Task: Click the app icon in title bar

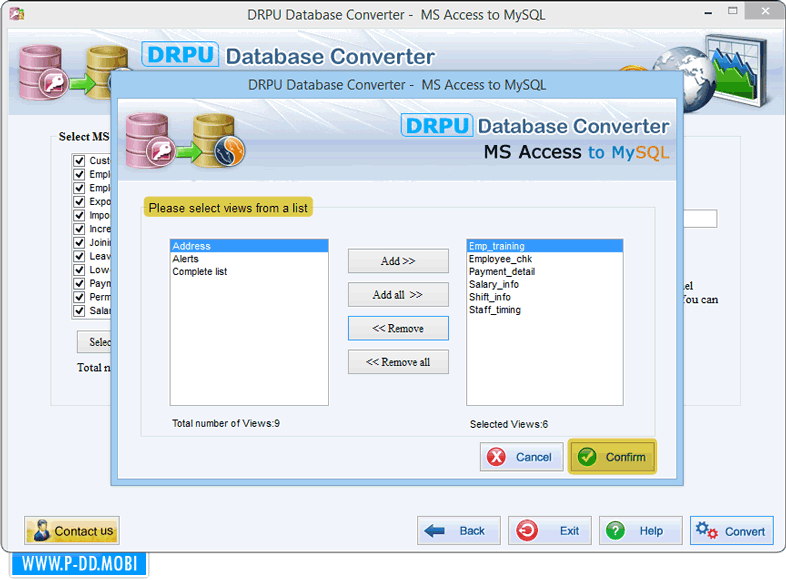Action: (17, 14)
